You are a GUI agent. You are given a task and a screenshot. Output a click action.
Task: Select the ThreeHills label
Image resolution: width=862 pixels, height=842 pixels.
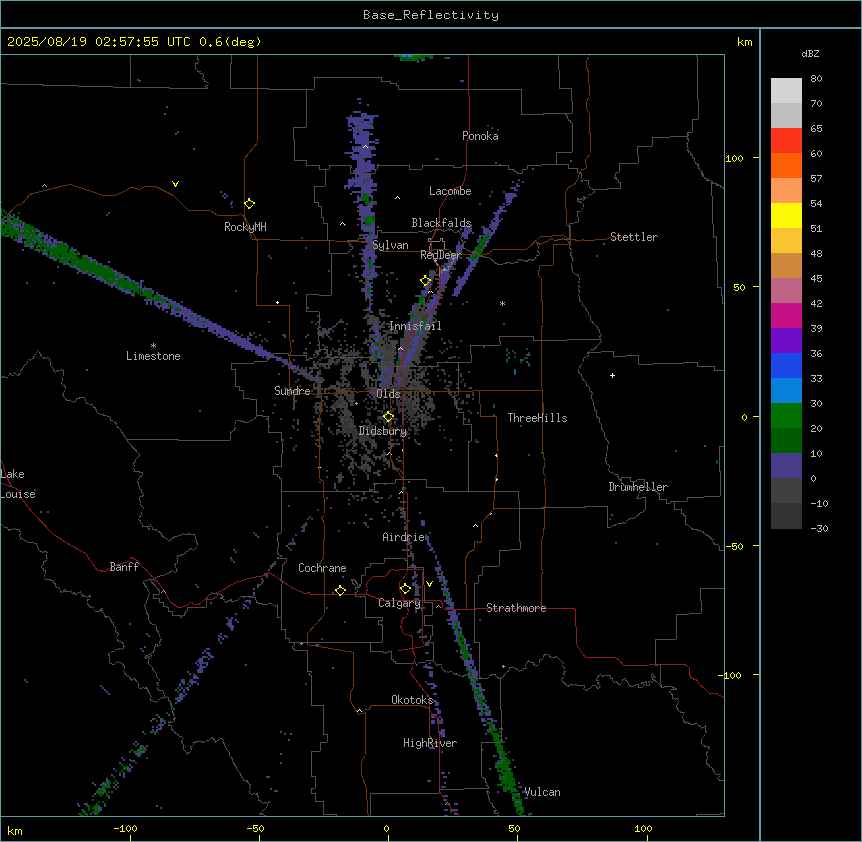537,418
